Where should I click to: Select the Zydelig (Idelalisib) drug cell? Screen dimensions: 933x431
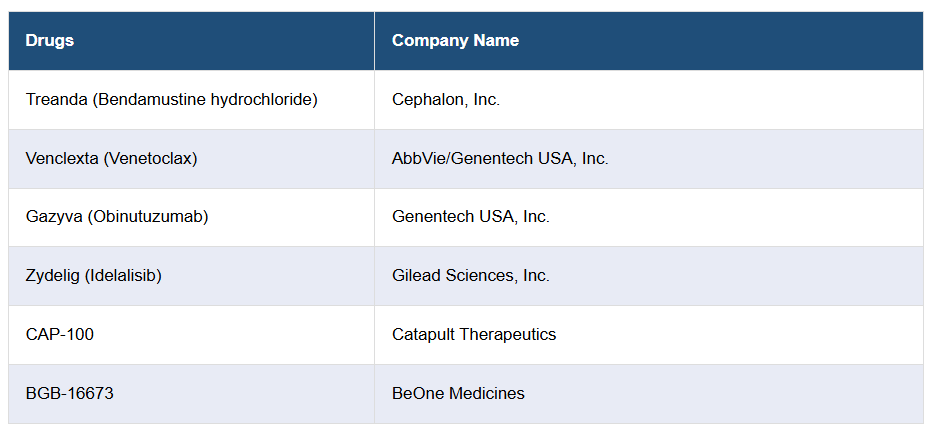(94, 276)
